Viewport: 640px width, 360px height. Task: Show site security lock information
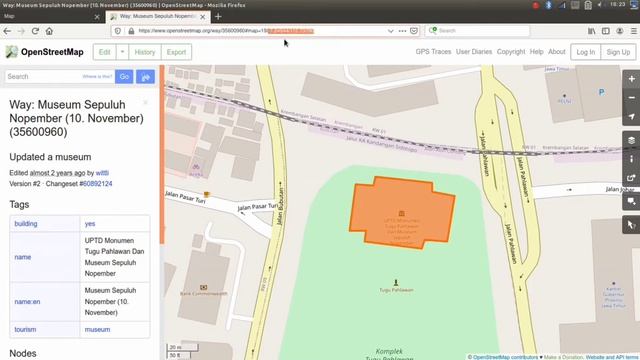[x=131, y=31]
